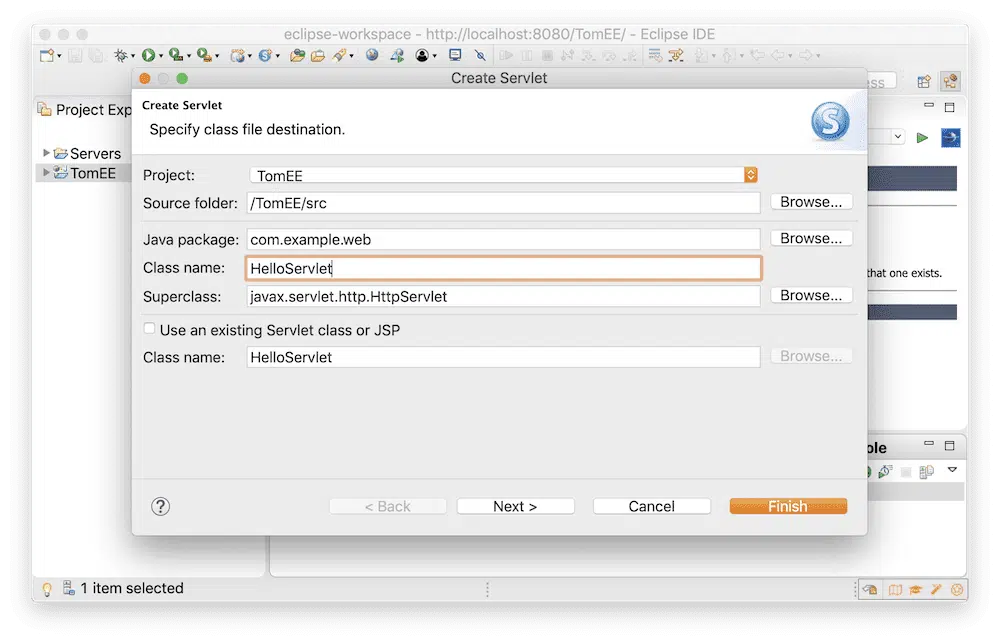Open the Console view menu triangle
Viewport: 1000px width, 641px height.
click(952, 470)
